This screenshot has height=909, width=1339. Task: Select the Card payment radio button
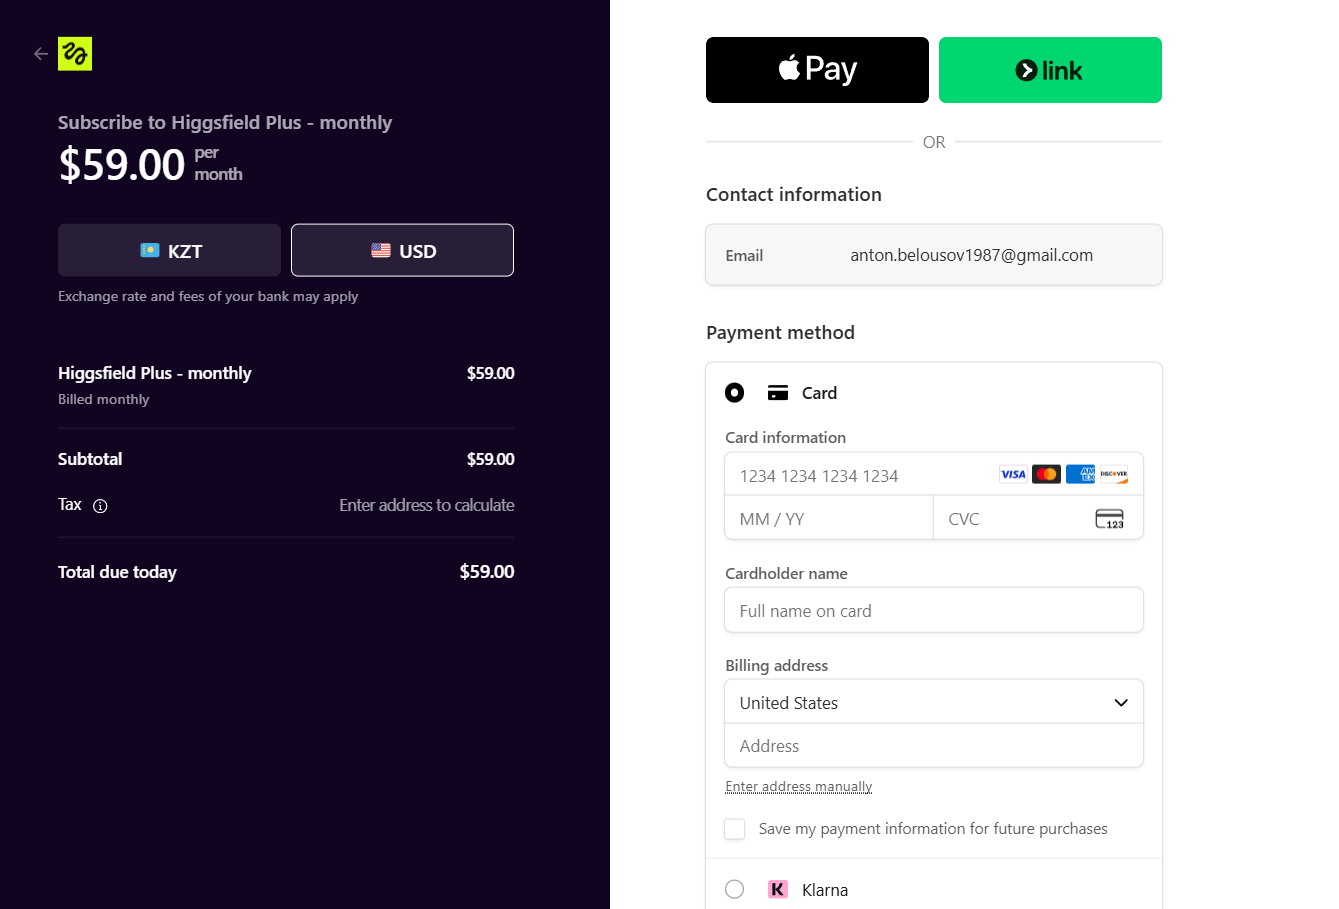(x=735, y=393)
